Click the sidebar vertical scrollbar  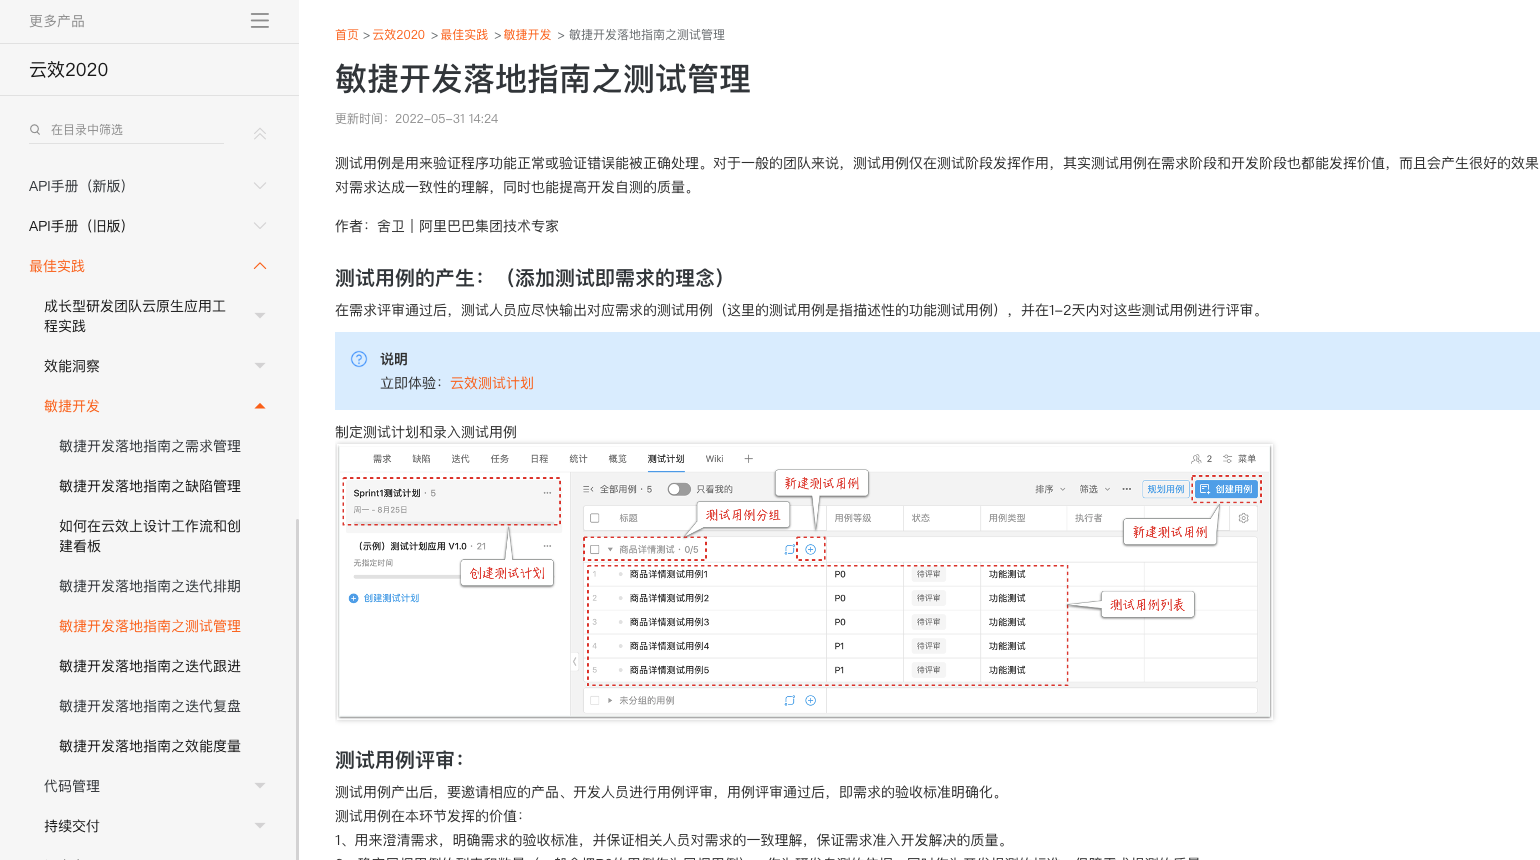[297, 690]
